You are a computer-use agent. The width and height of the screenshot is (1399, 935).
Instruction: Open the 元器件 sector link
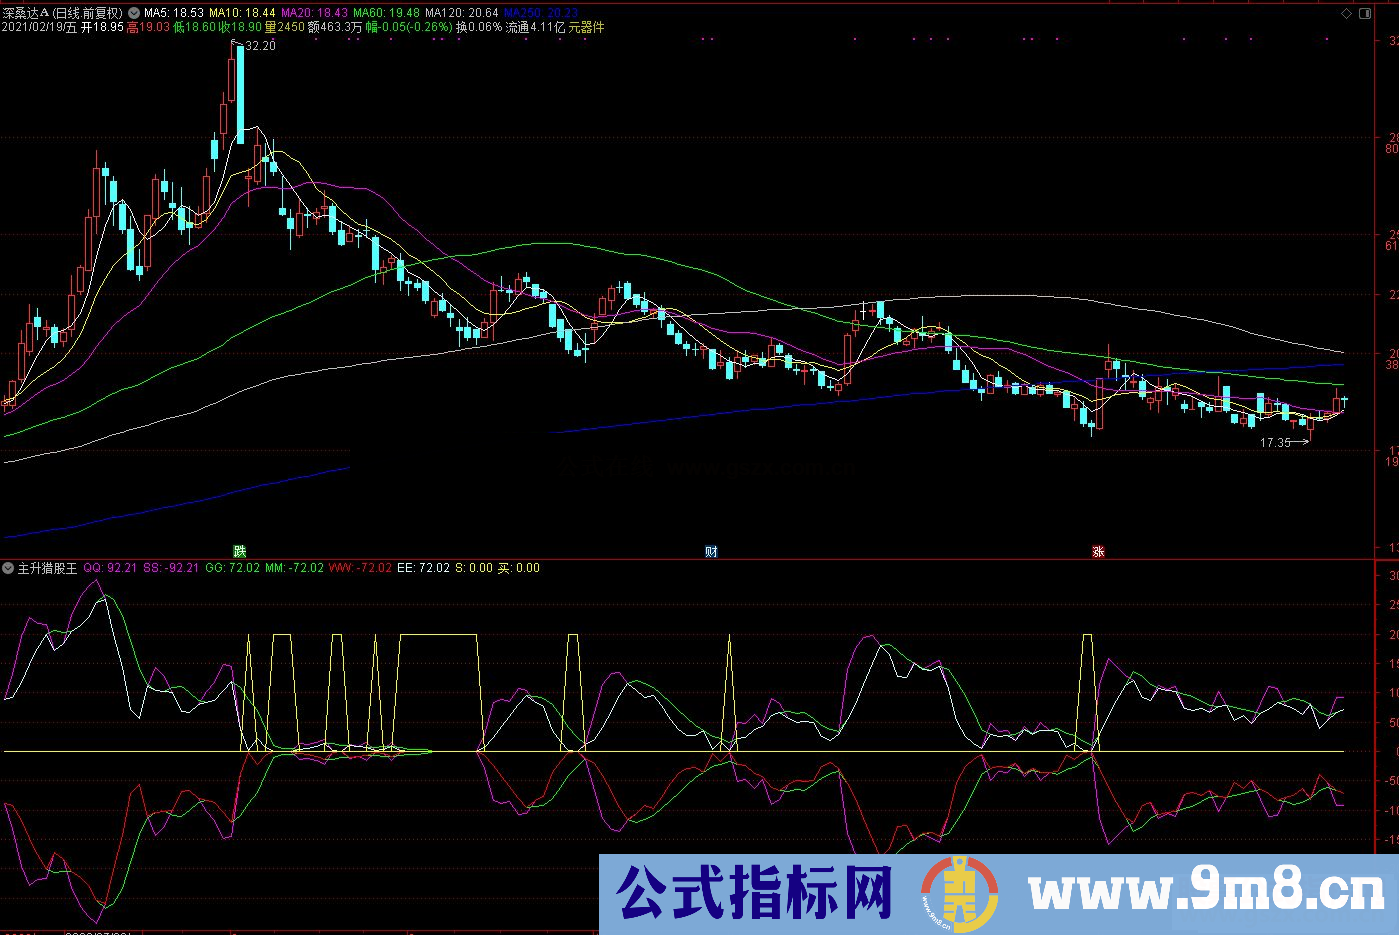coord(589,29)
